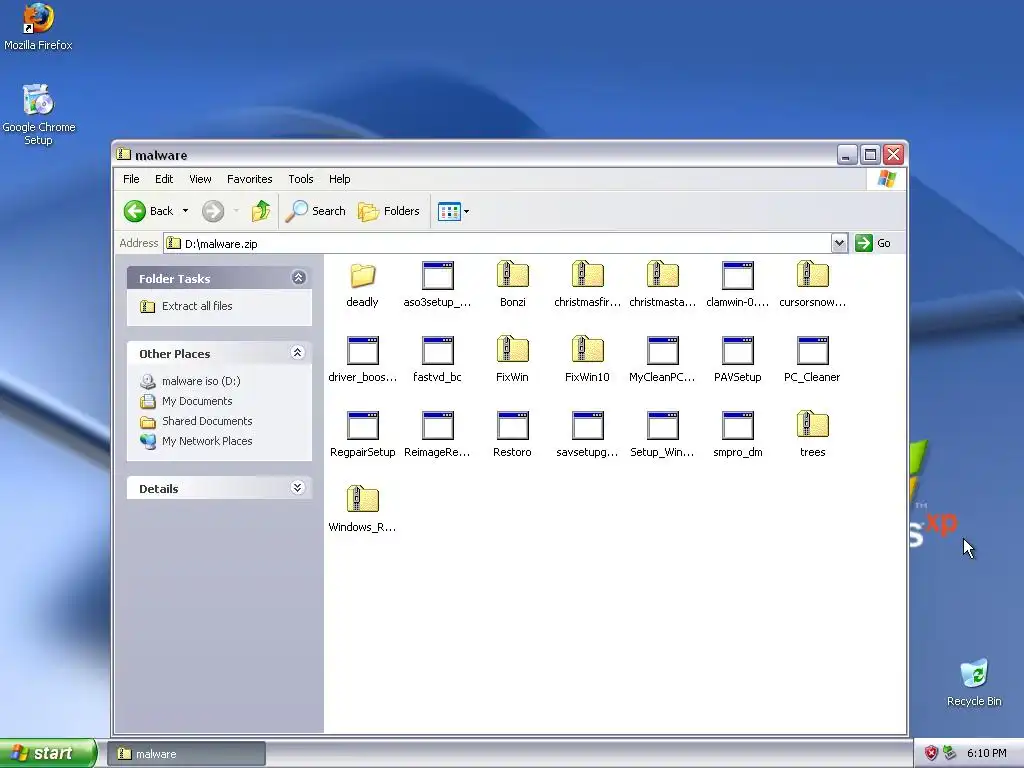Open the File menu
The height and width of the screenshot is (768, 1024).
click(x=131, y=179)
